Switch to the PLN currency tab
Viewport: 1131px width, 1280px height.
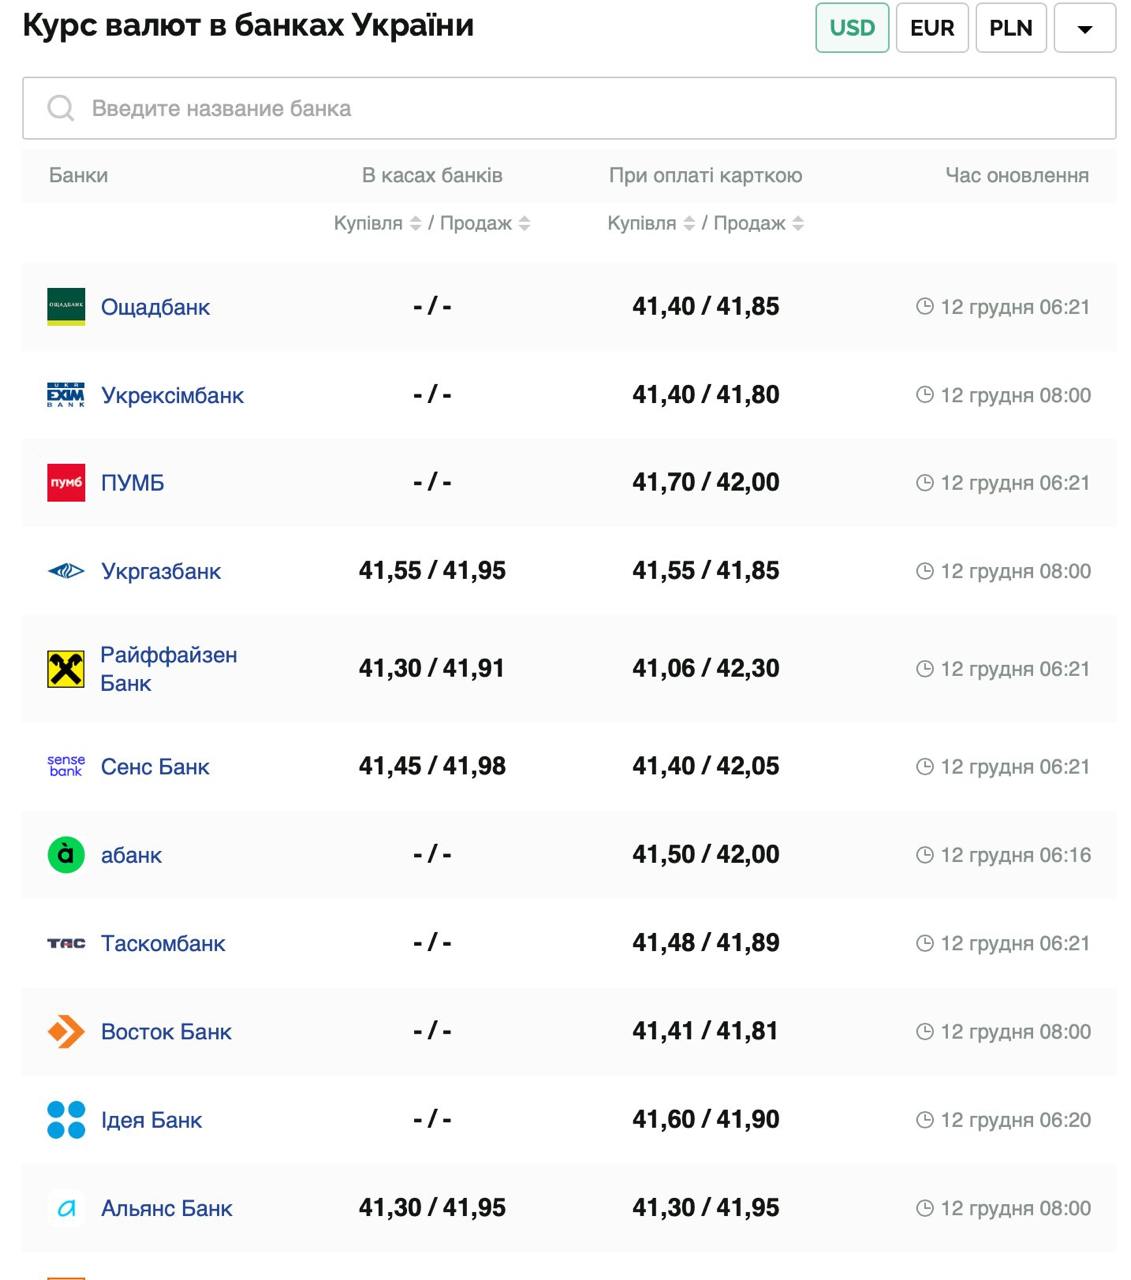[x=1011, y=28]
